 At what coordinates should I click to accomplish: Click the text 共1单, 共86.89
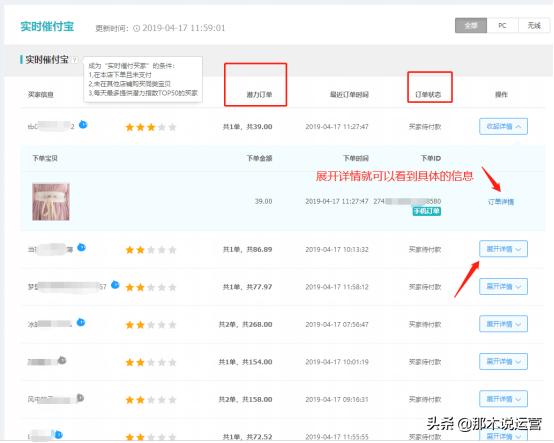pyautogui.click(x=247, y=249)
